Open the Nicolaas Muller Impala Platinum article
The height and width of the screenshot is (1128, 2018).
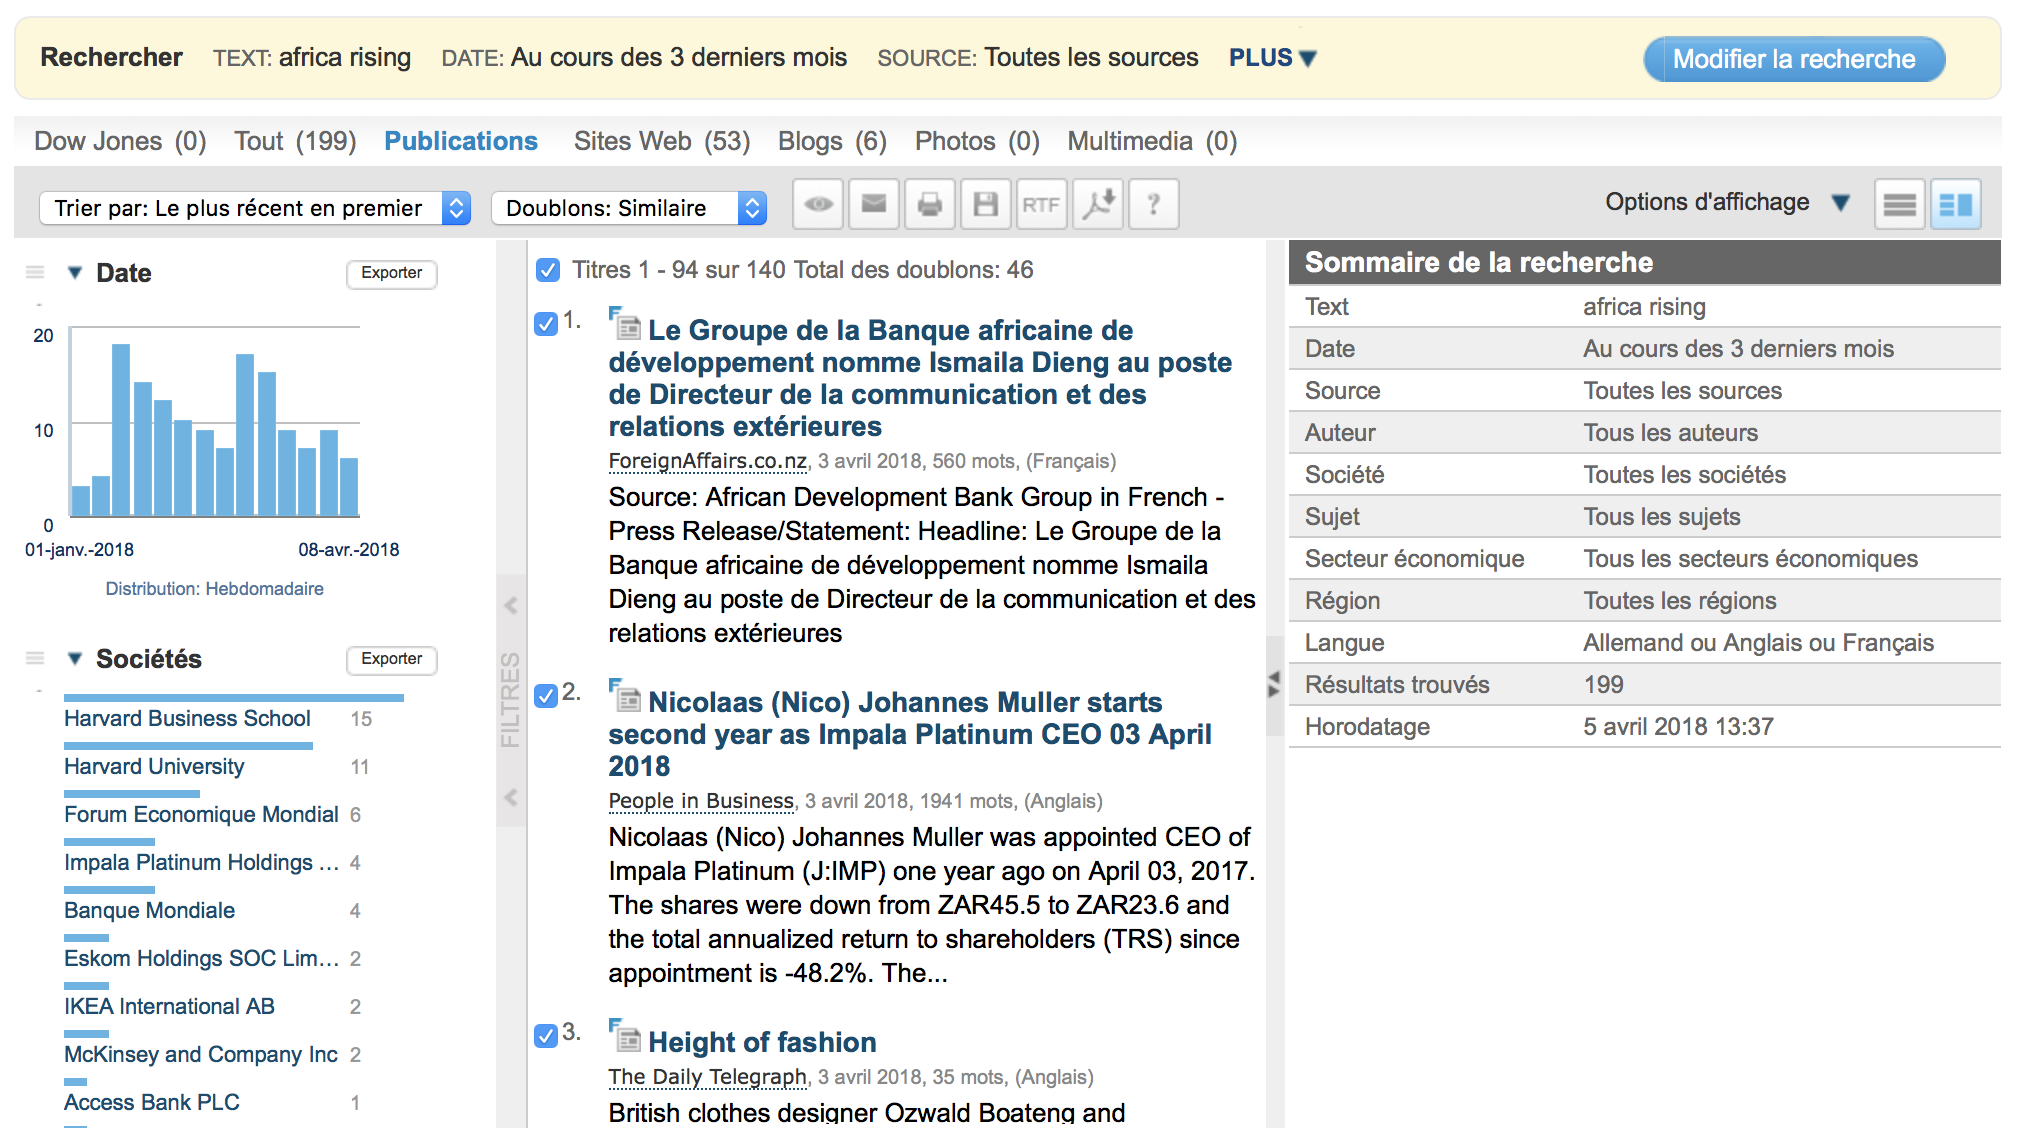(910, 734)
